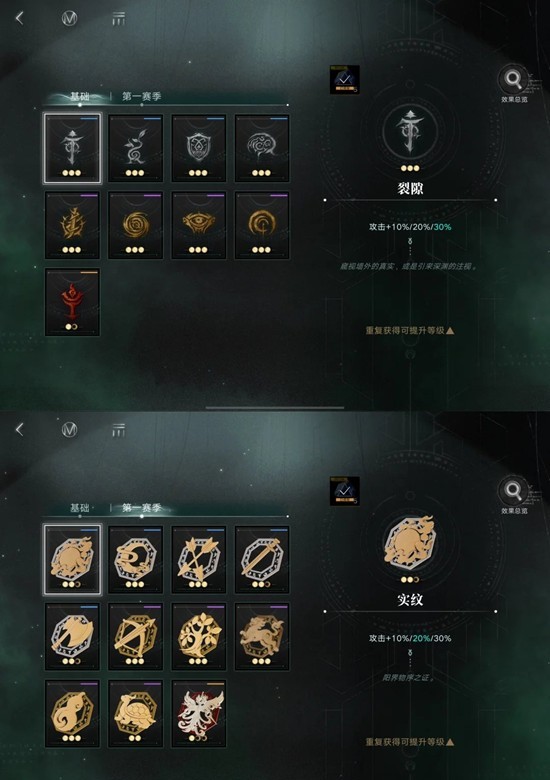This screenshot has height=780, width=550.
Task: Select the highlighted 裂隙 sword emblem card
Action: coord(72,148)
